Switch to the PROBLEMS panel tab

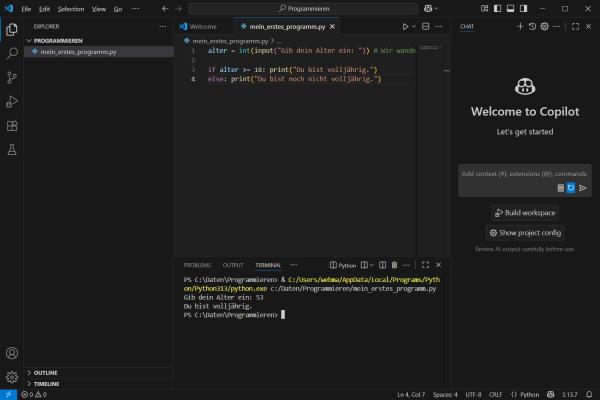(197, 265)
